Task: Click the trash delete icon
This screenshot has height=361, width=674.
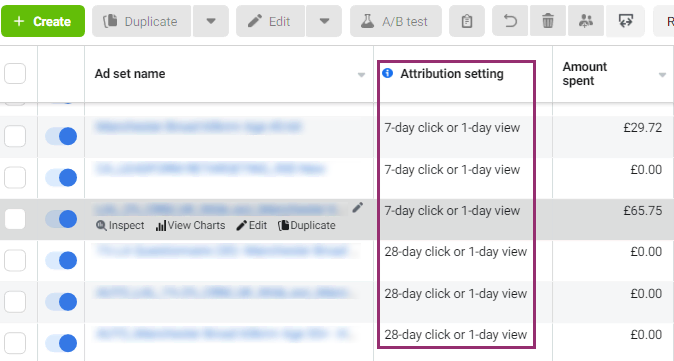Action: click(548, 21)
